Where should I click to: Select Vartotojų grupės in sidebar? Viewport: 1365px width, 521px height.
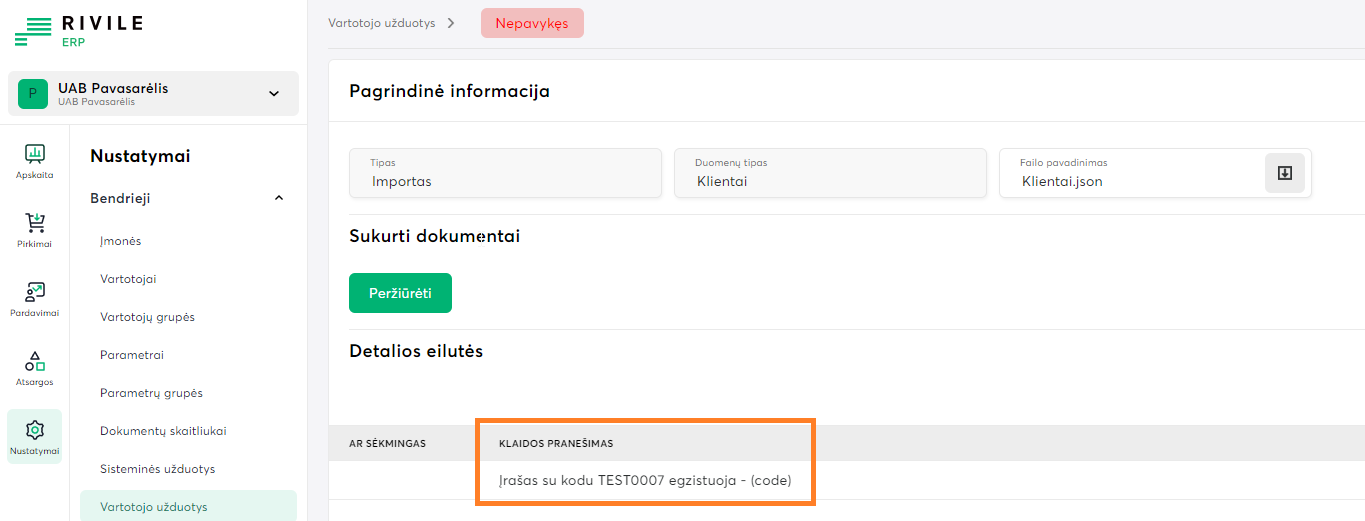coord(147,317)
